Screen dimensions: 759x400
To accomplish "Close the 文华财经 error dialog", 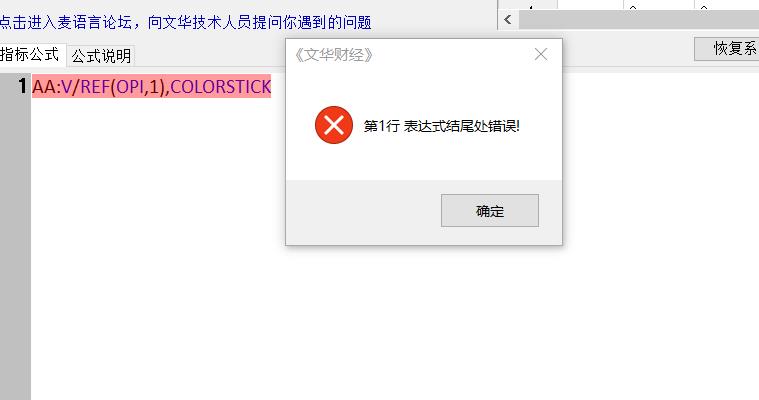I will (541, 54).
